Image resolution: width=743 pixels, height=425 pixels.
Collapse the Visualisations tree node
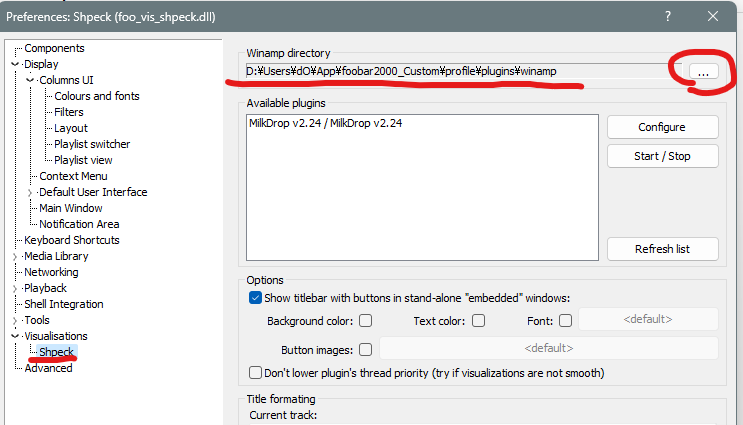15,336
